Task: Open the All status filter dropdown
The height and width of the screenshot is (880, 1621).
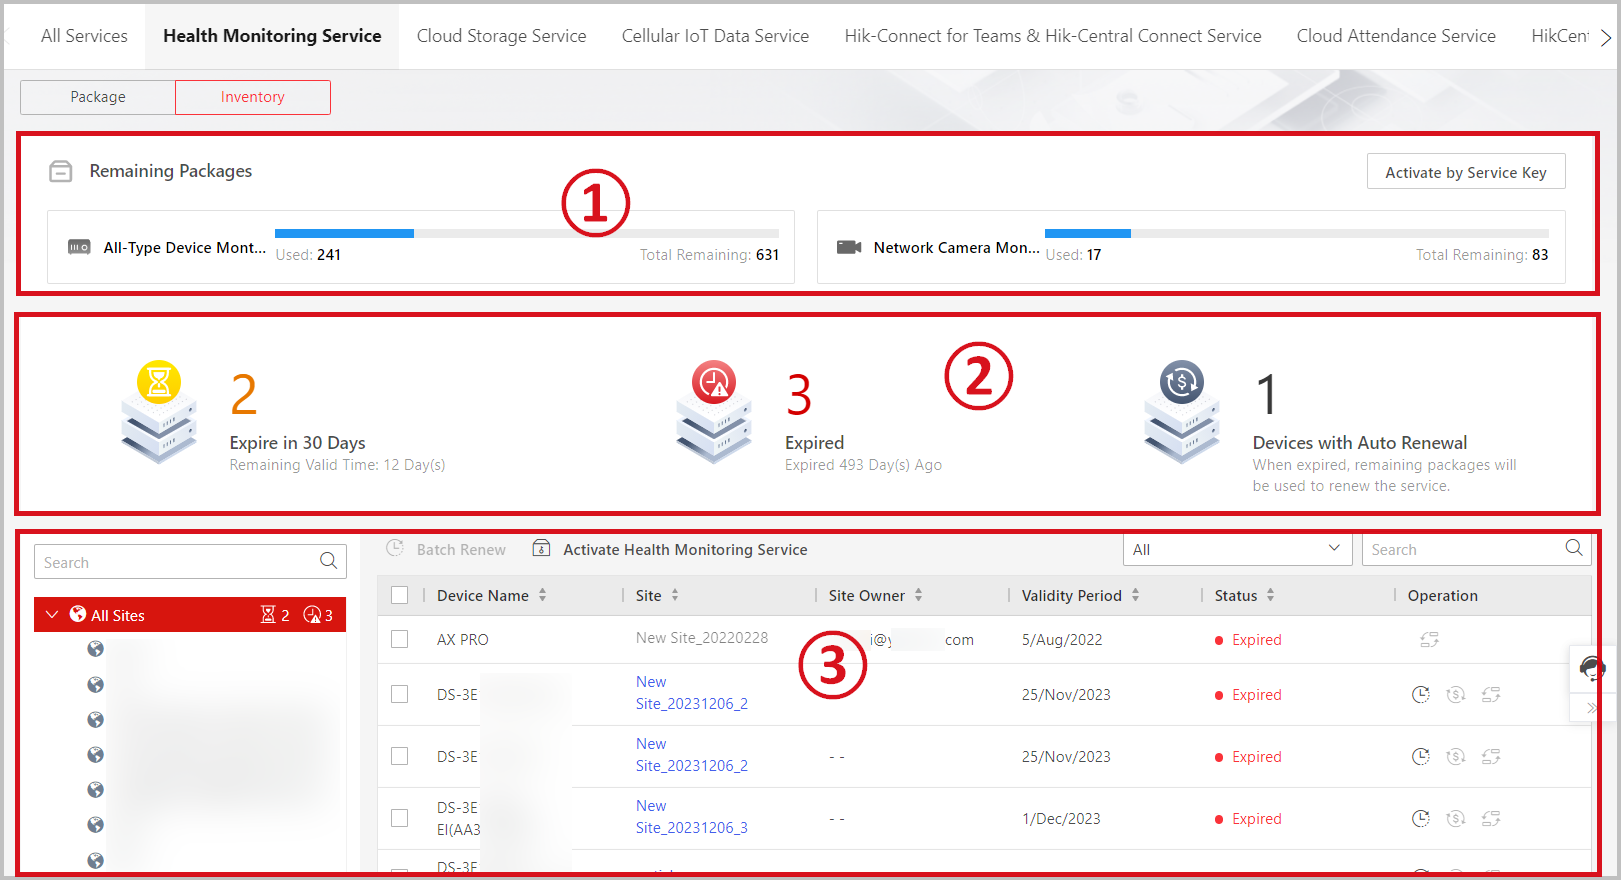Action: pos(1237,549)
